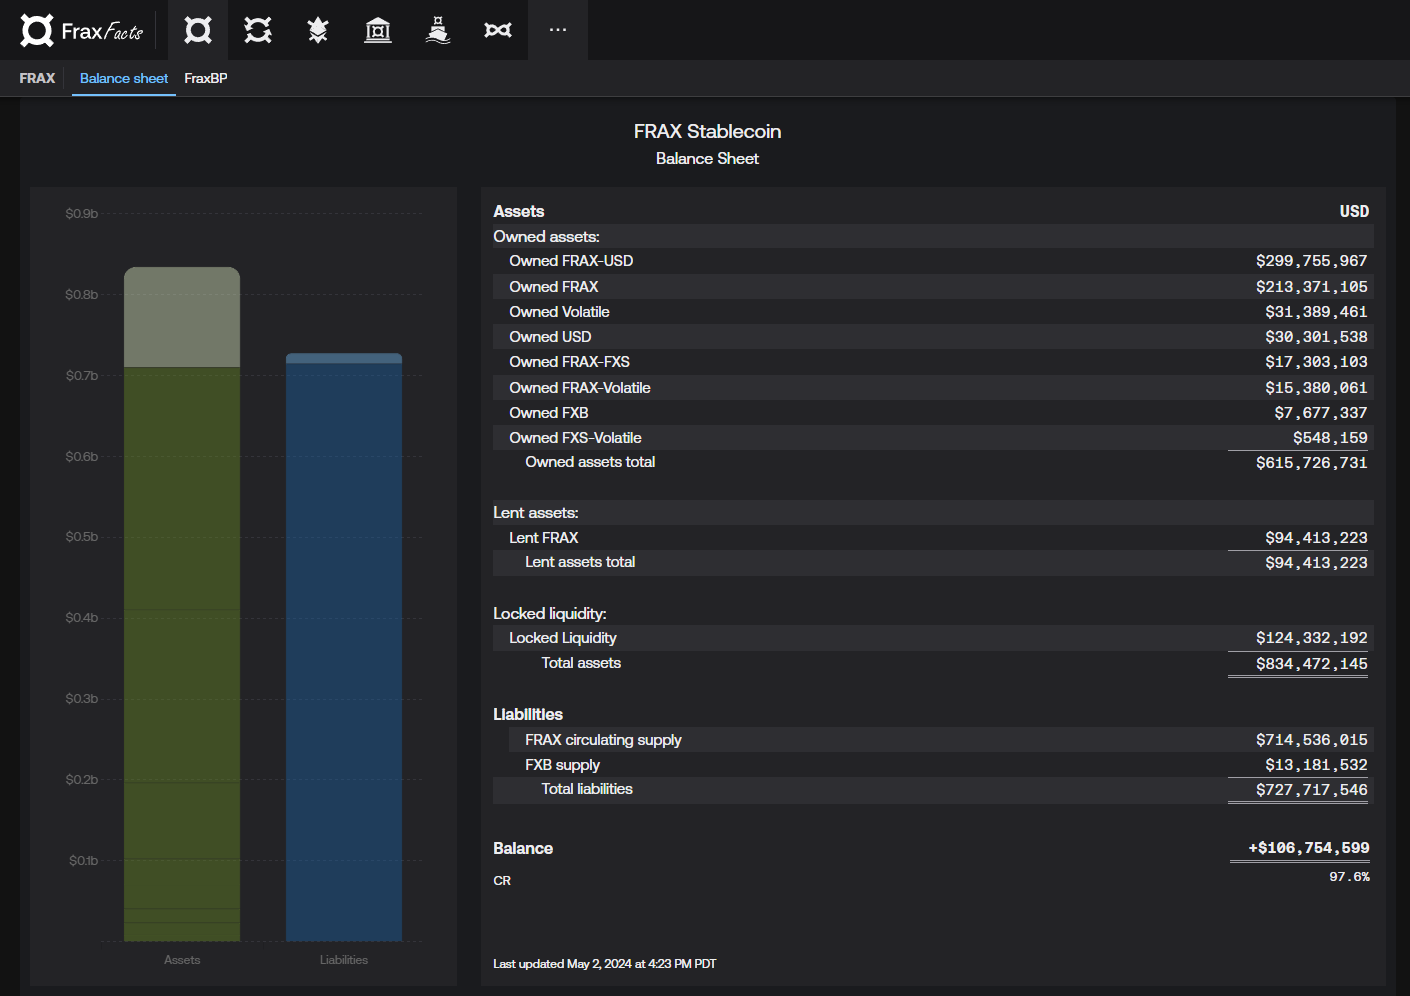1410x996 pixels.
Task: Open the Fraxswap circular arrows icon
Action: [258, 31]
